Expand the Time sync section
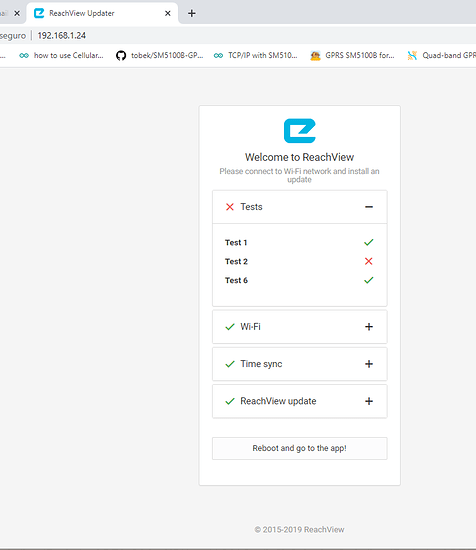Image resolution: width=476 pixels, height=550 pixels. coord(369,364)
